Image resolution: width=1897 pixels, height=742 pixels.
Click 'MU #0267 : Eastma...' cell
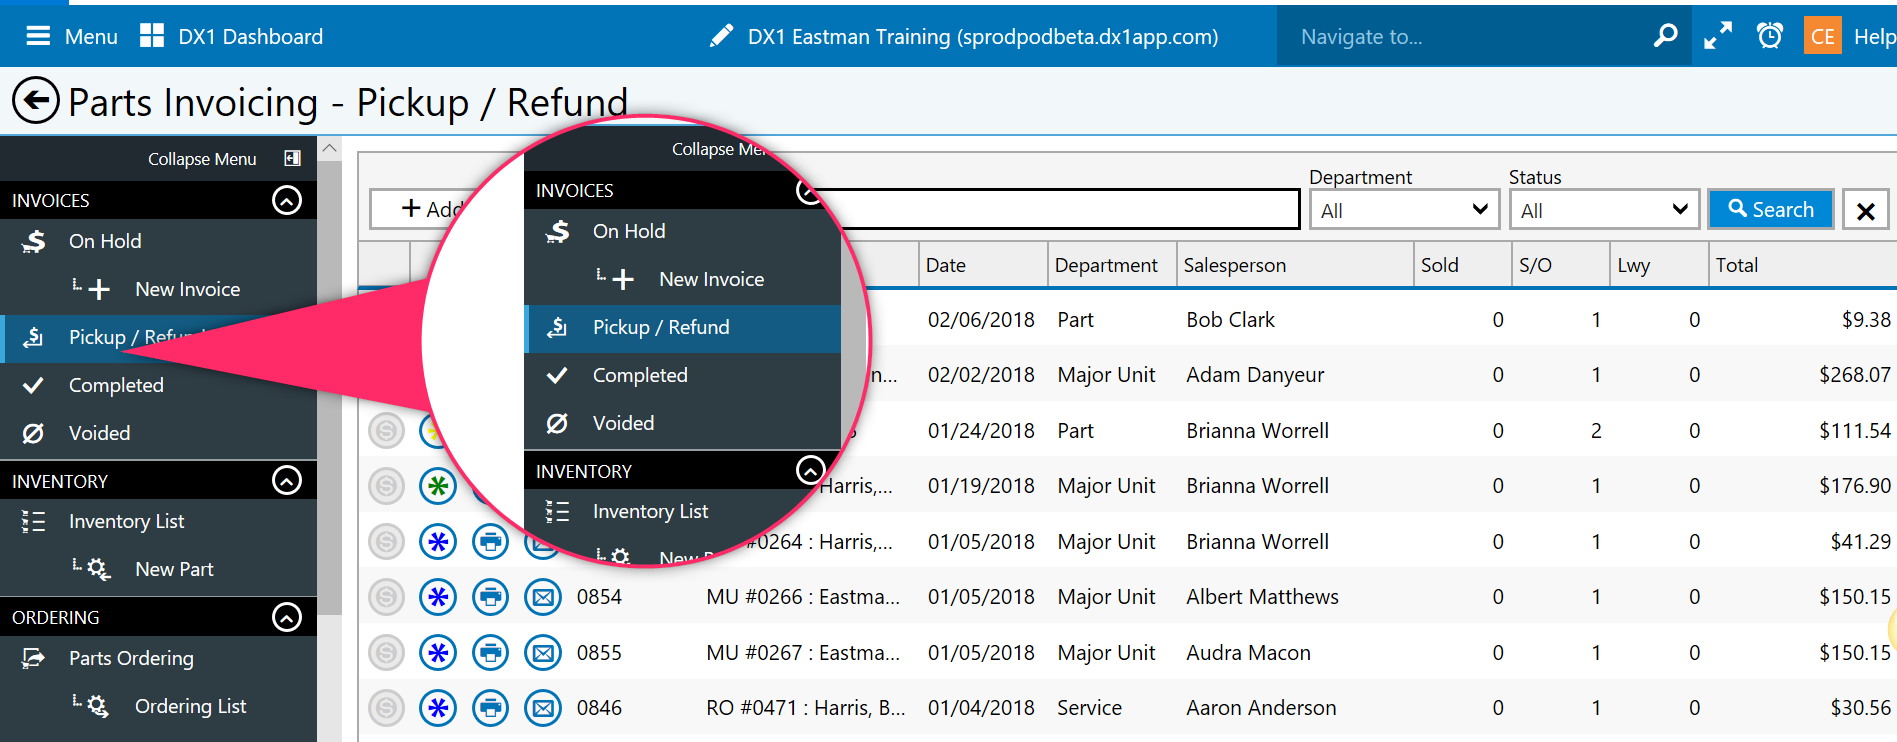[x=803, y=653]
